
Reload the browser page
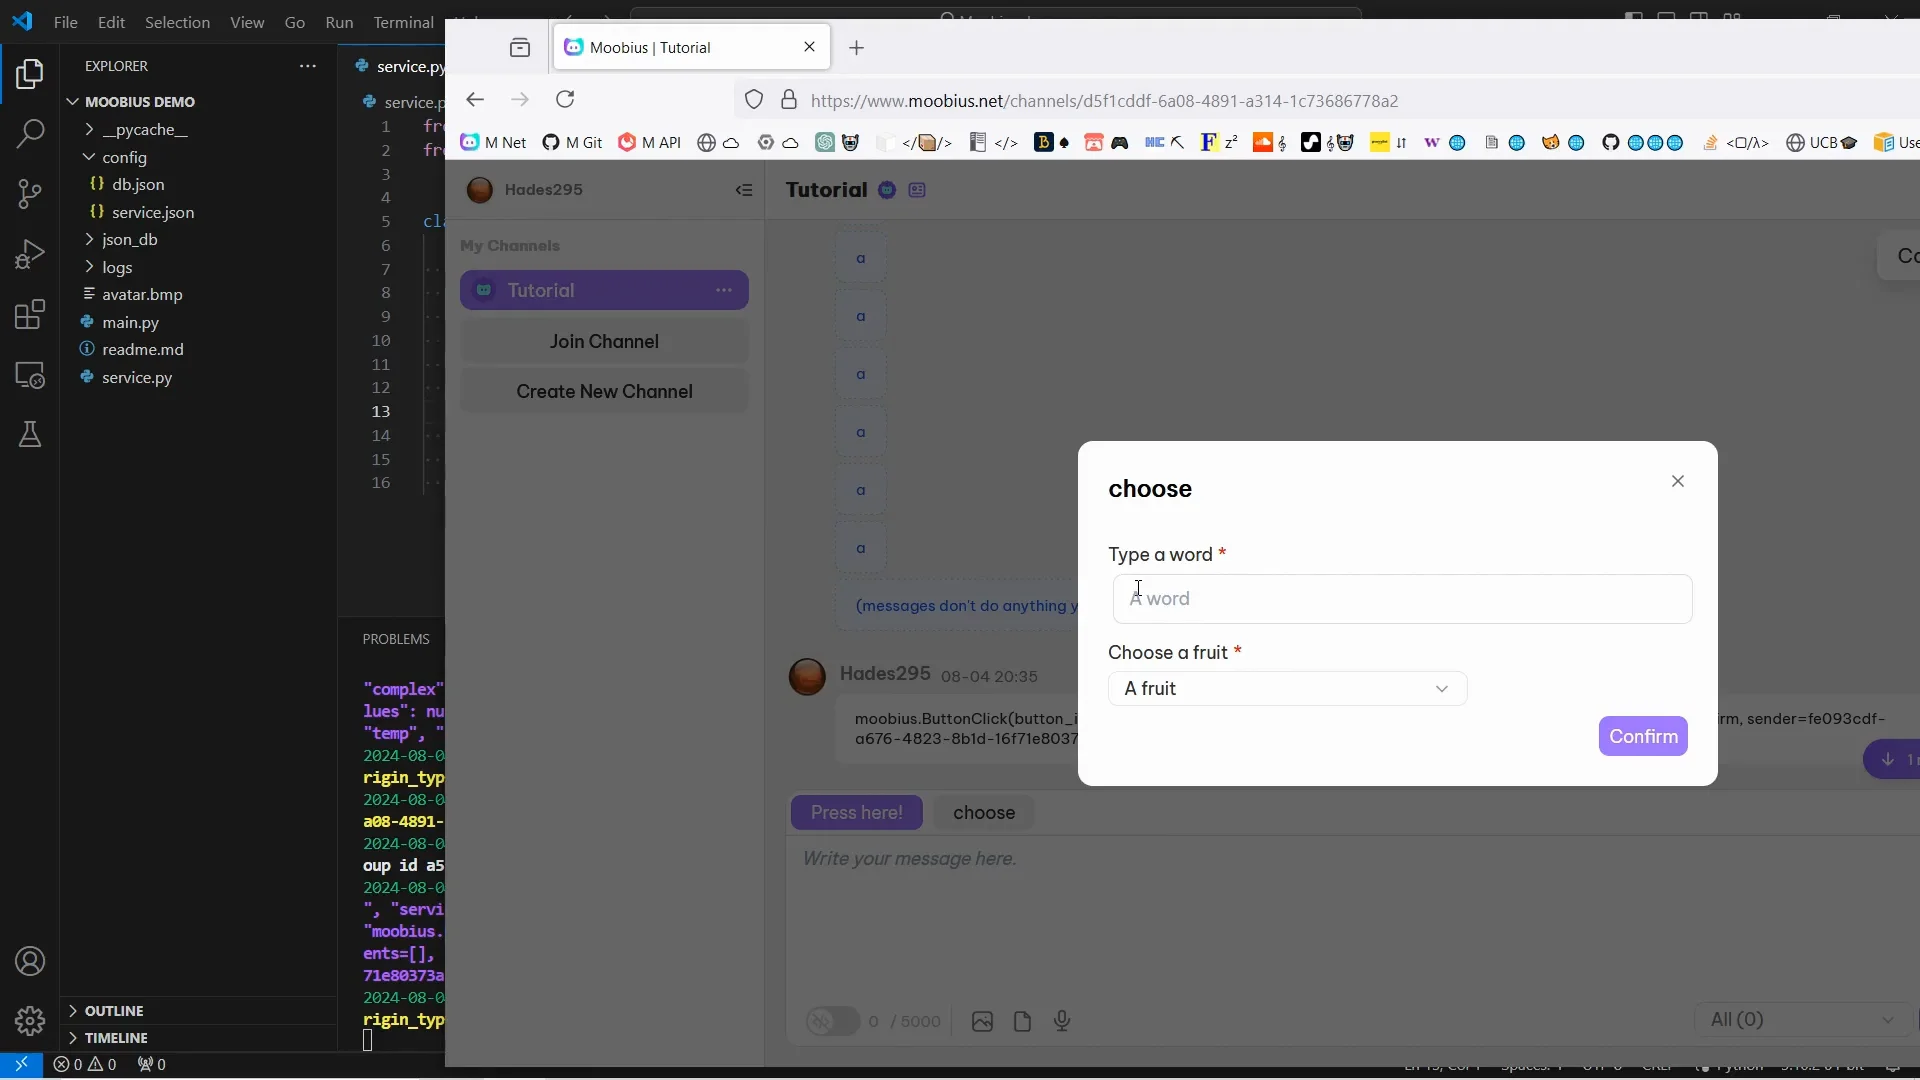(565, 99)
